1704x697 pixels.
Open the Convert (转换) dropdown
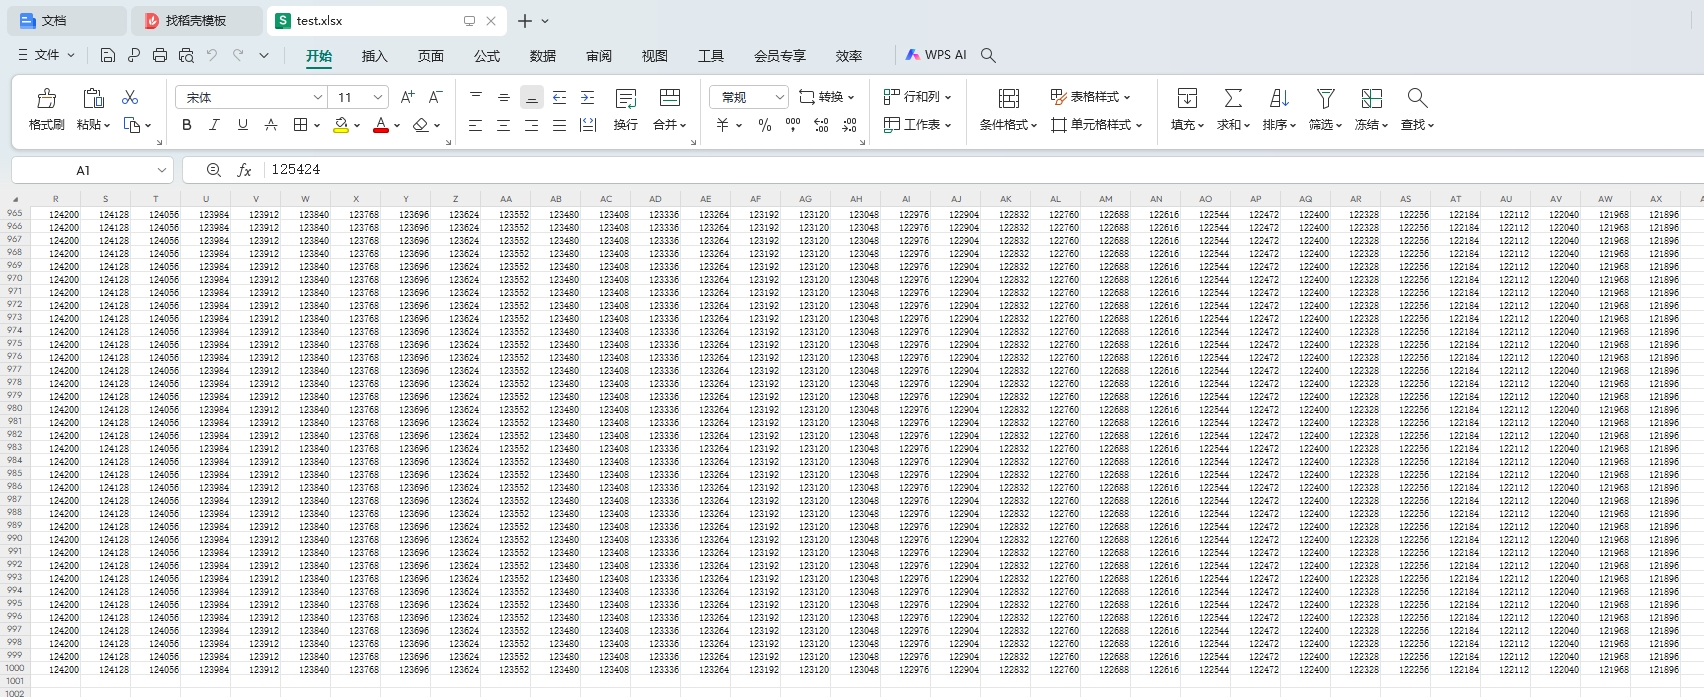pos(827,97)
